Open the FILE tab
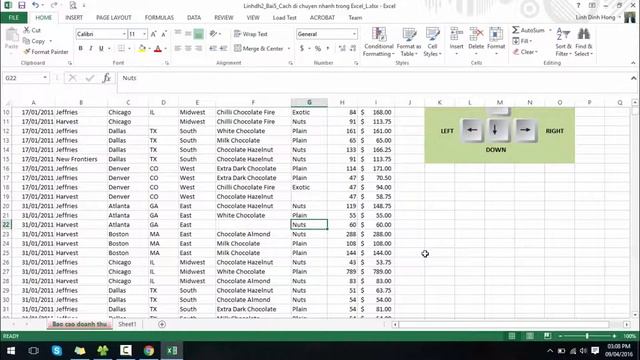Screen dimensions: 640x360 coord(13,18)
